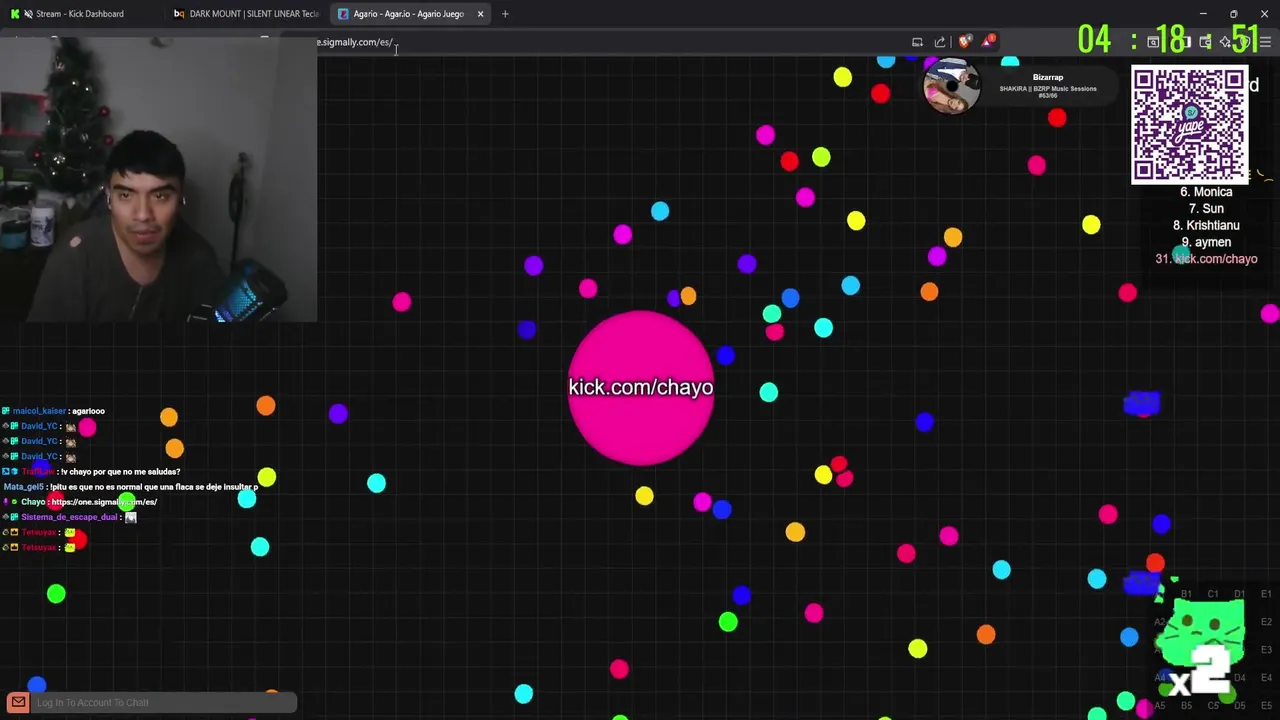This screenshot has height=720, width=1280.
Task: Click leaderboard entry 9. aymen
Action: pyautogui.click(x=1206, y=242)
